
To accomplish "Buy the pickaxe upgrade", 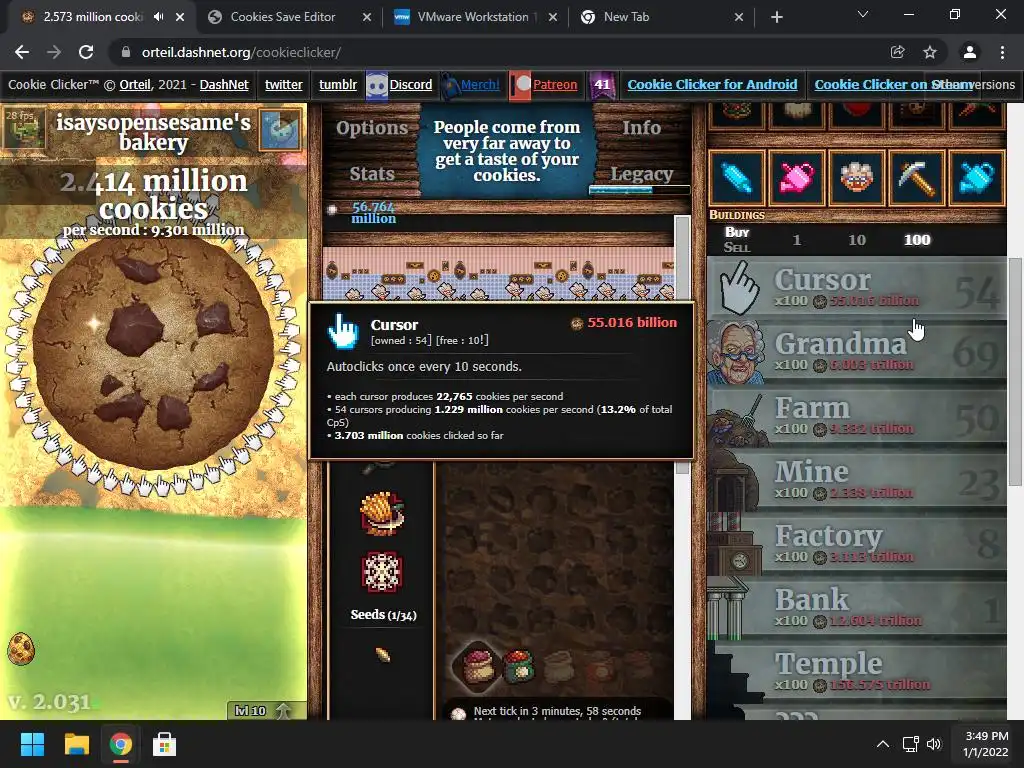I will [x=916, y=178].
